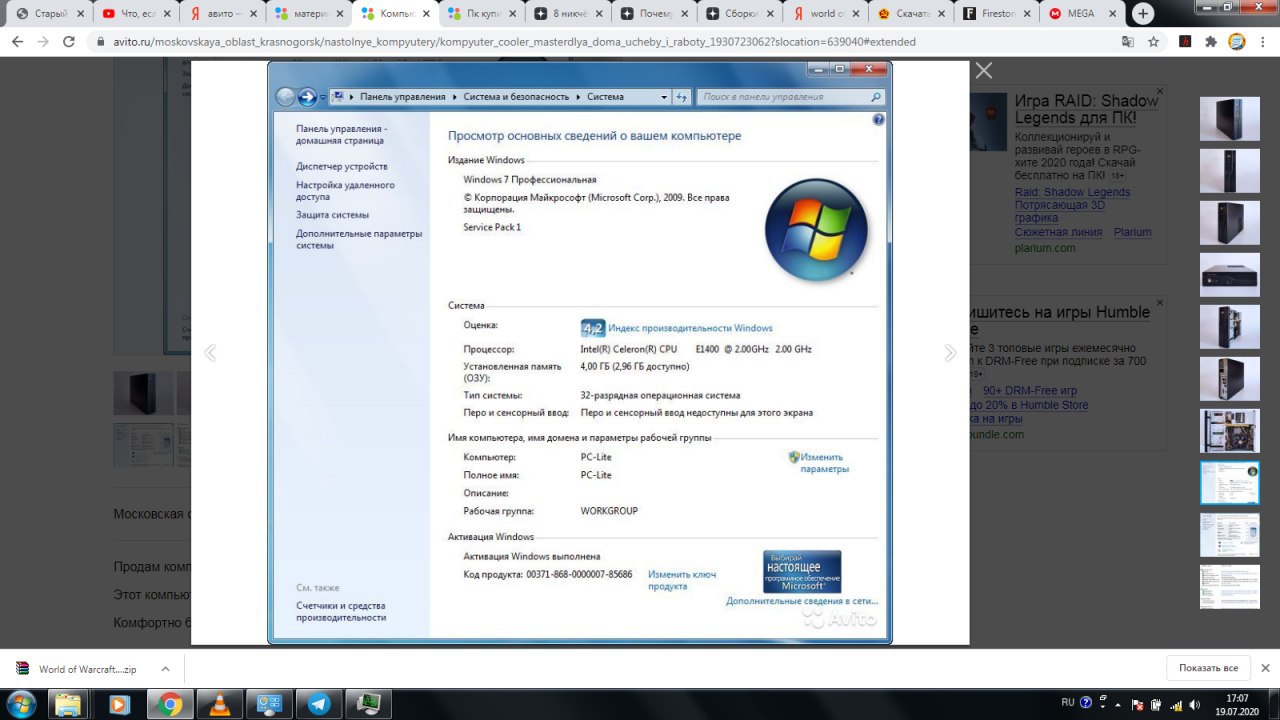Open the Windows Start menu
The width and height of the screenshot is (1280, 720).
point(21,704)
